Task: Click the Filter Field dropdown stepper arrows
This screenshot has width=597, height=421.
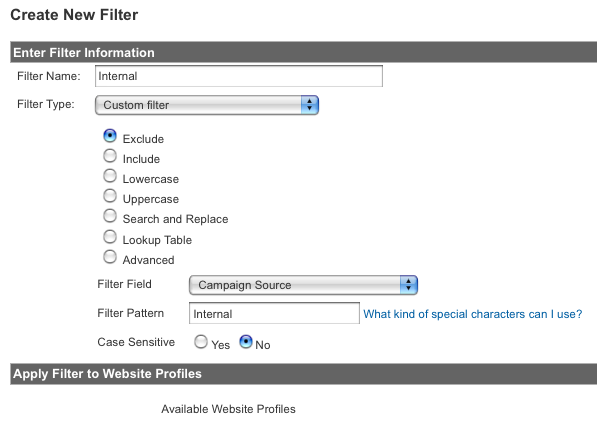Action: [409, 285]
